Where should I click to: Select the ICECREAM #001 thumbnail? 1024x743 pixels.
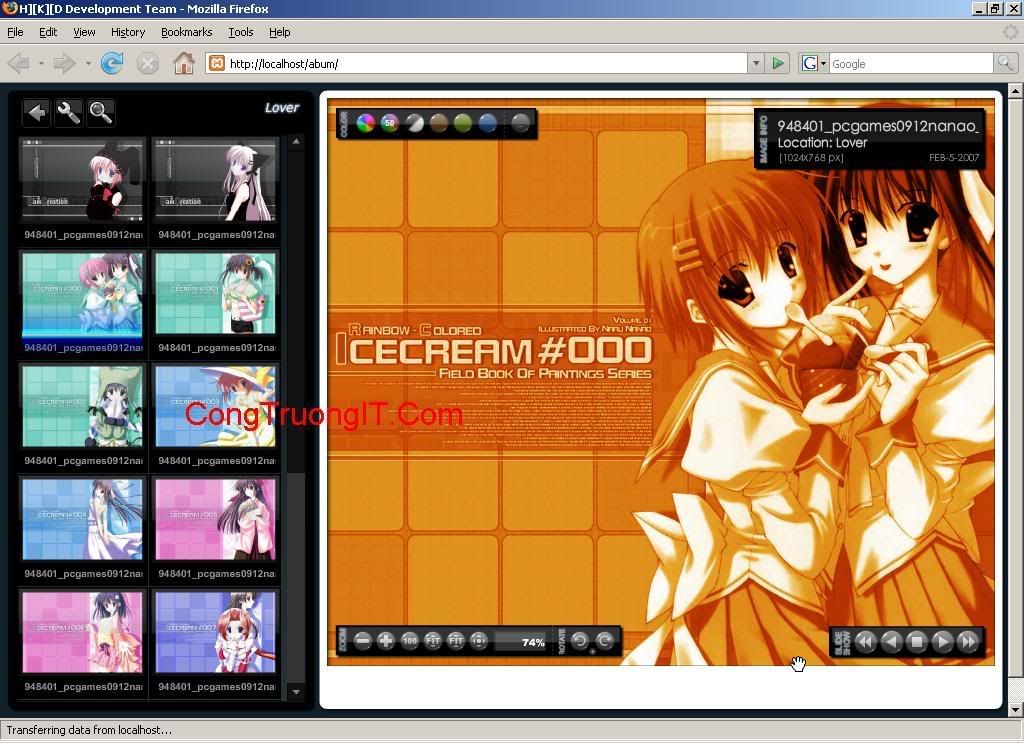click(216, 294)
